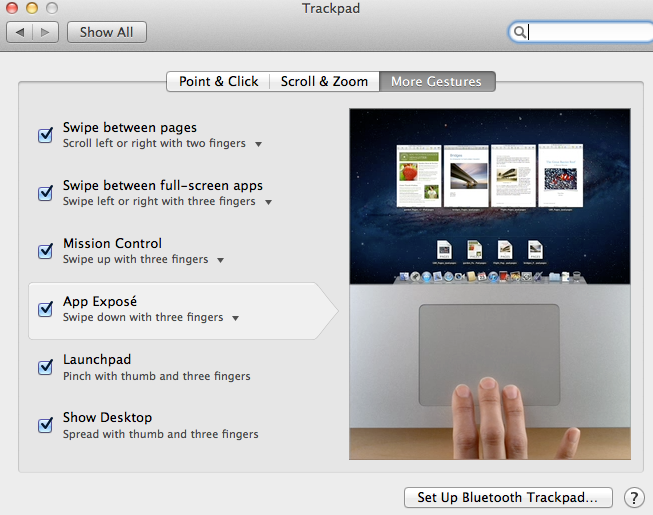The height and width of the screenshot is (515, 653).
Task: Open the Swipe down with three fingers dropdown
Action: pyautogui.click(x=235, y=318)
